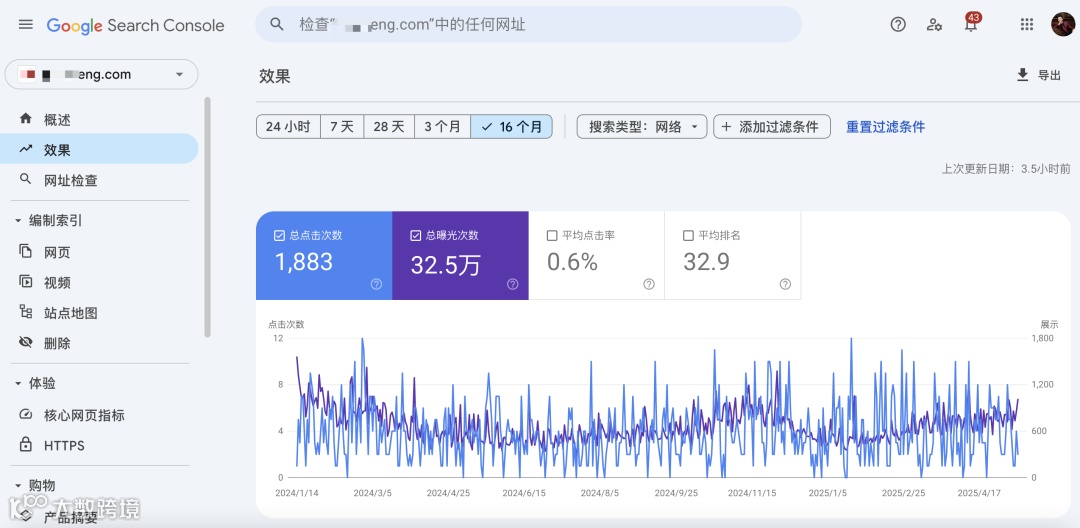Enable 平均点击率 checkbox

pos(552,235)
